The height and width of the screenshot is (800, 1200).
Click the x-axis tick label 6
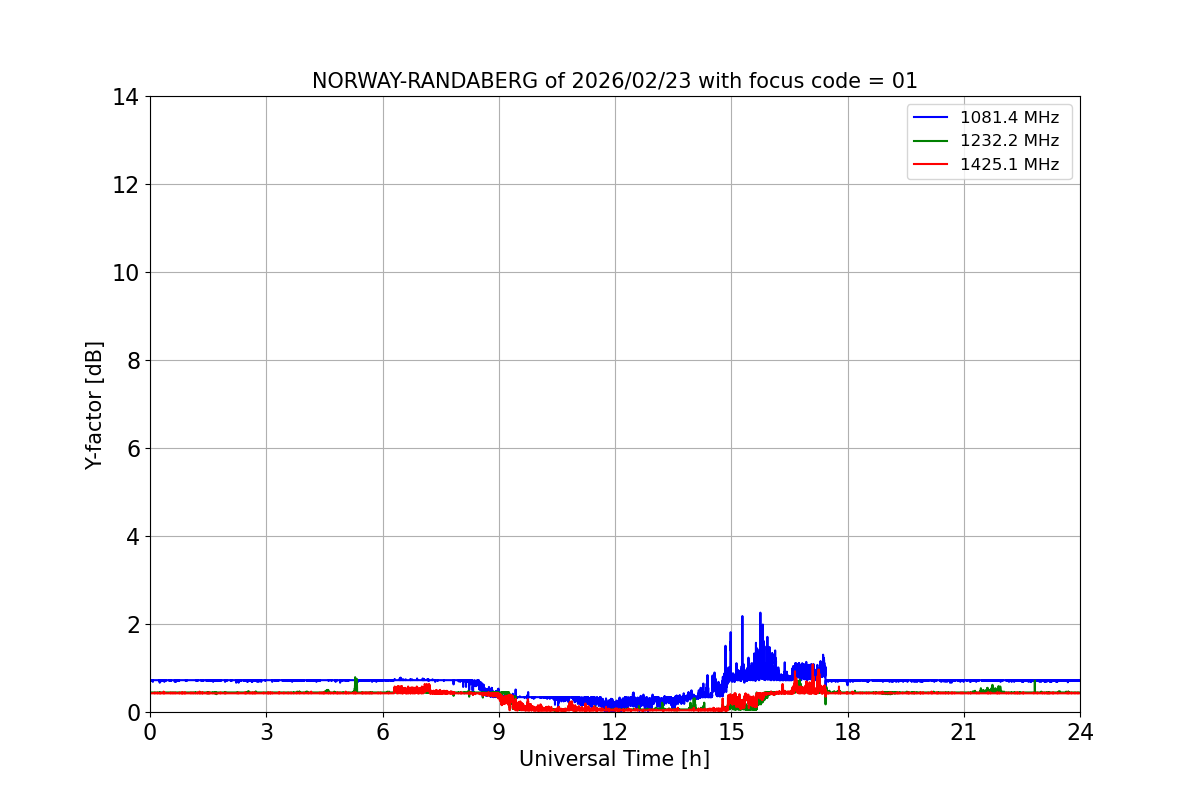tap(383, 732)
